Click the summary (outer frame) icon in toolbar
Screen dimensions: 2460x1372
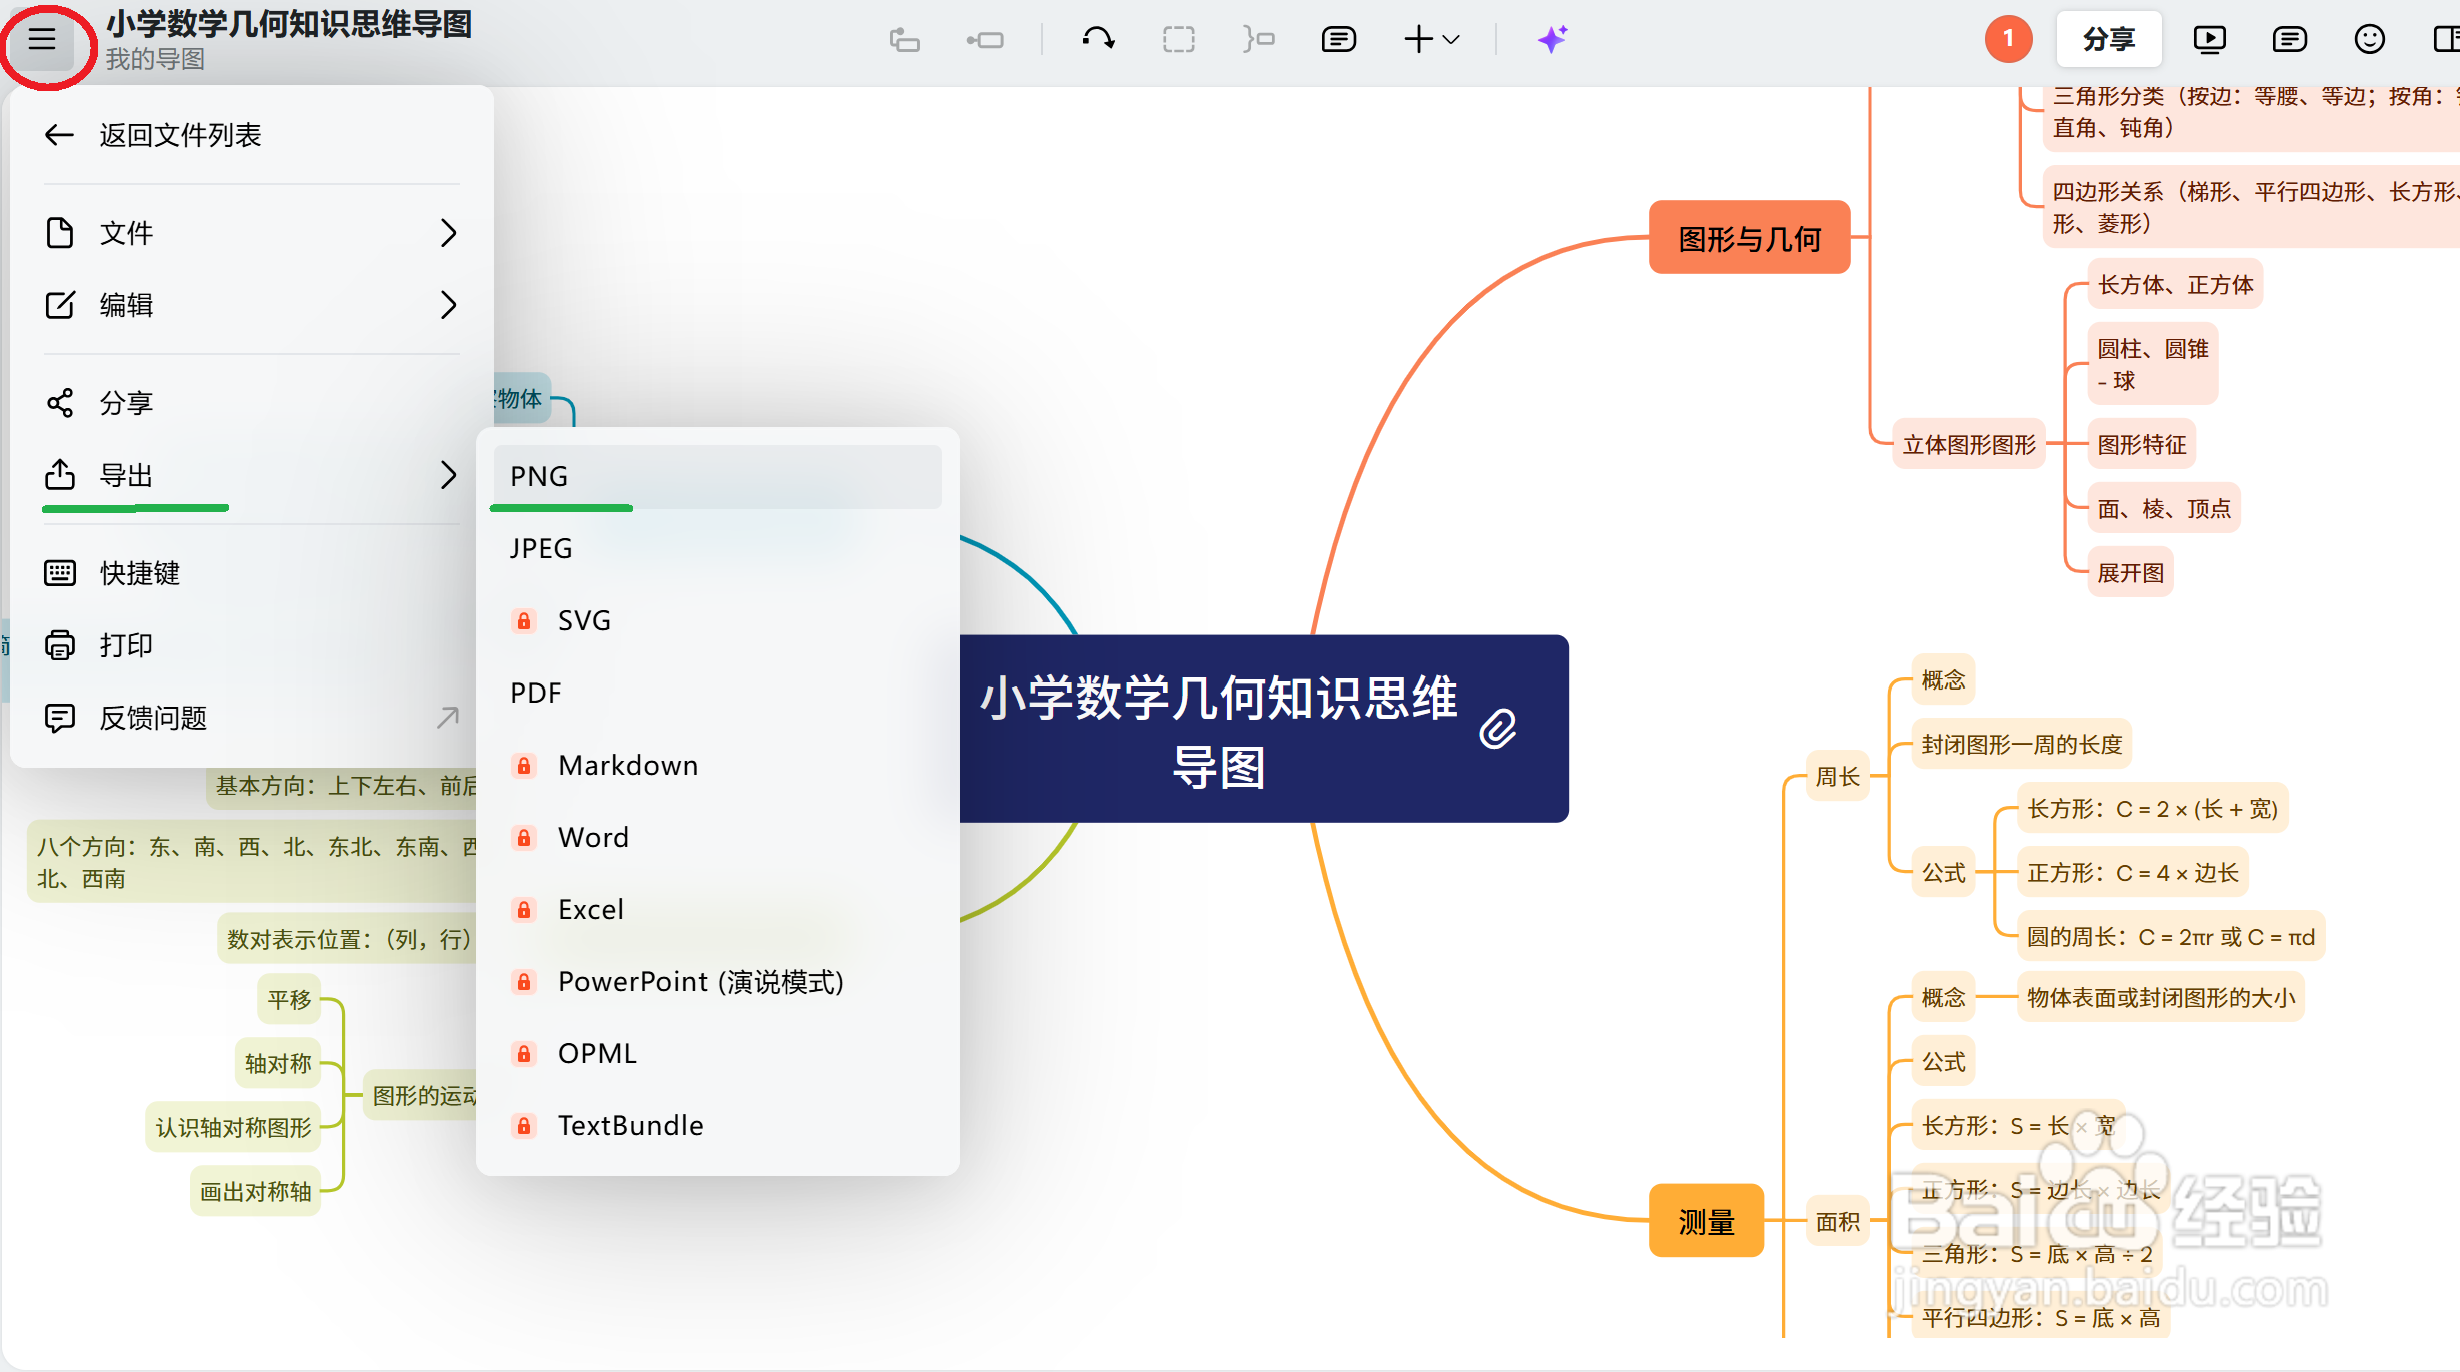click(x=1258, y=38)
